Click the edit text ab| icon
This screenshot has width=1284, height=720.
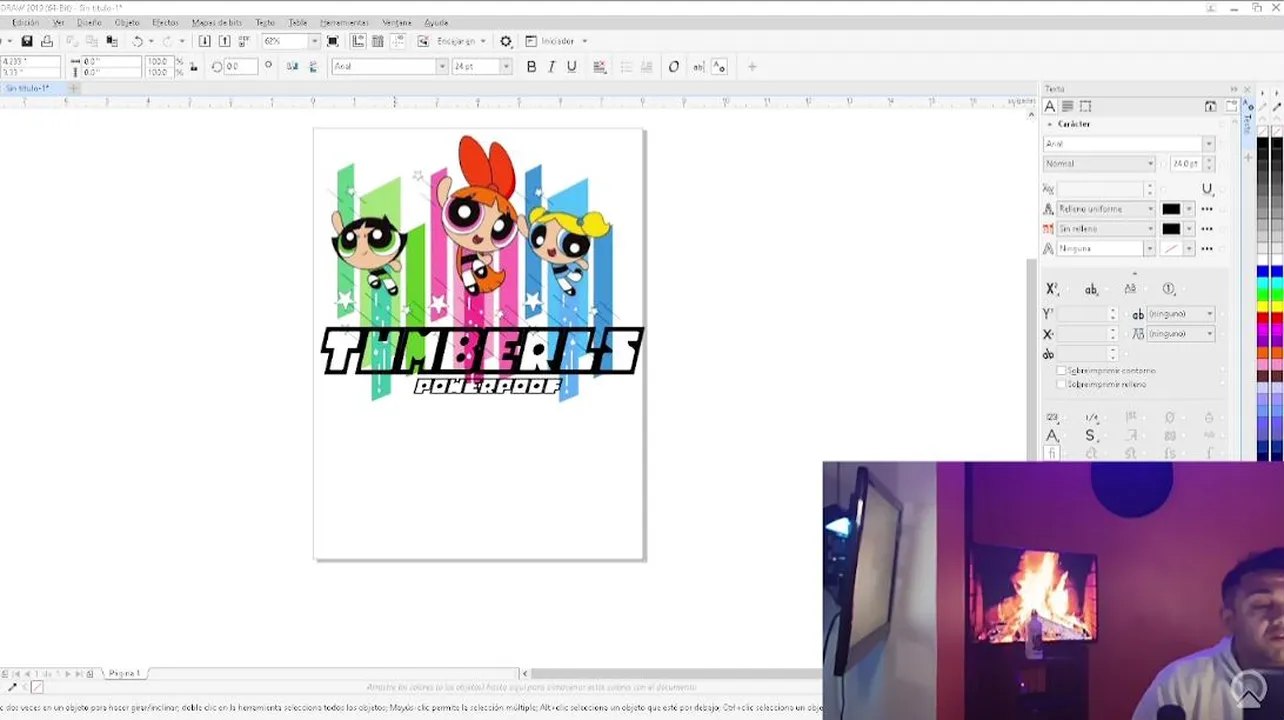coord(698,67)
